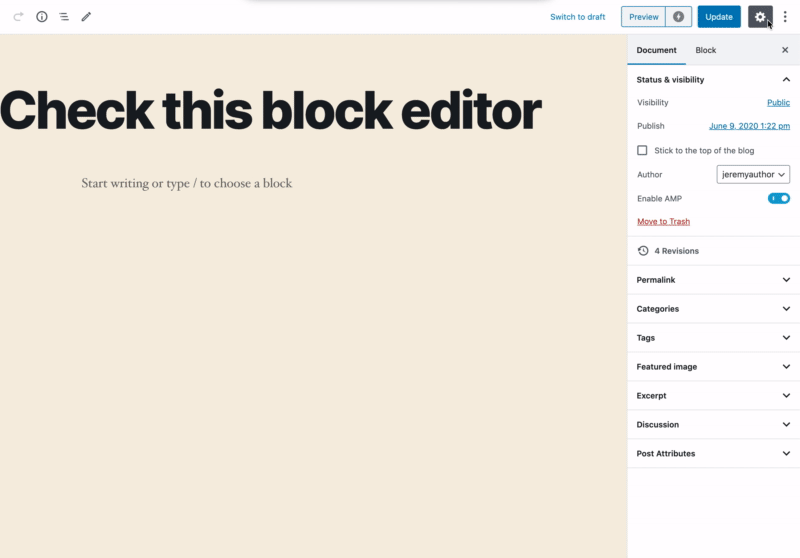Open the revisions history icon

pyautogui.click(x=643, y=251)
